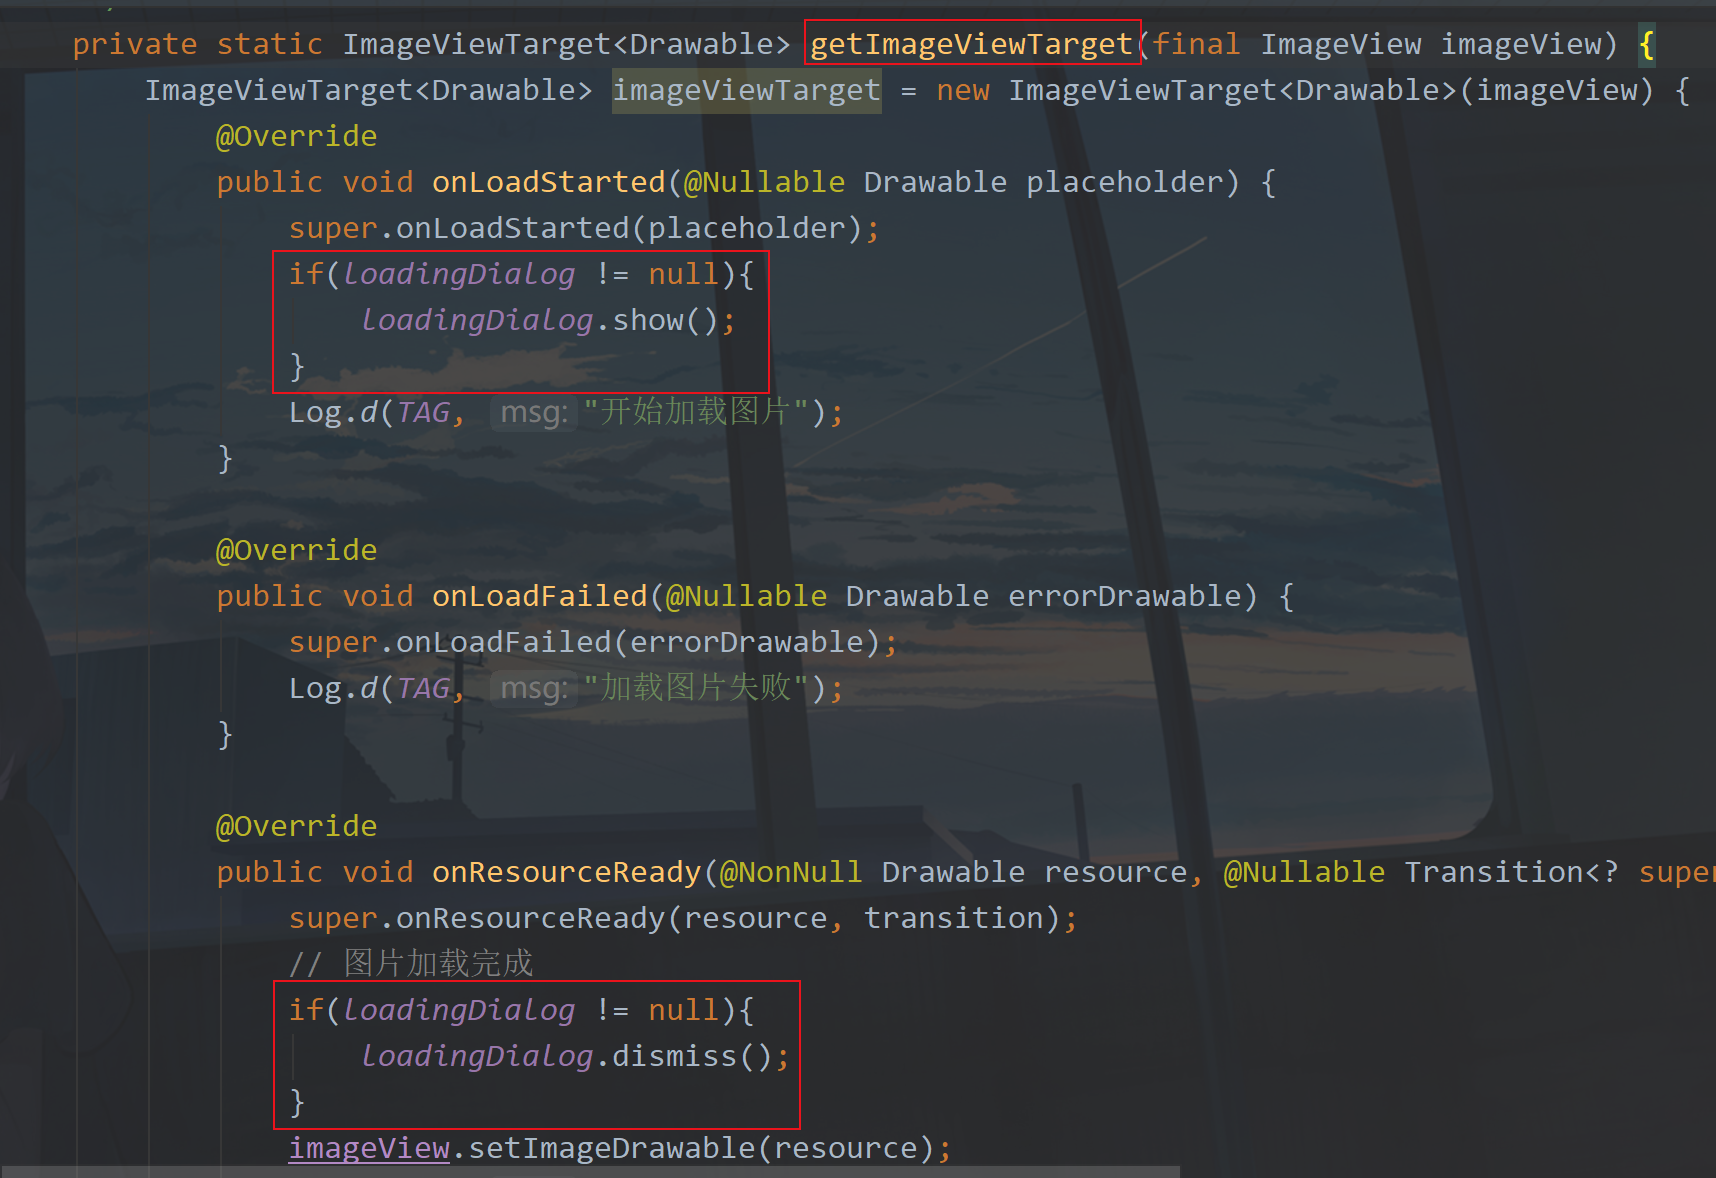1716x1178 pixels.
Task: Click the onLoadFailed method name
Action: pos(539,596)
